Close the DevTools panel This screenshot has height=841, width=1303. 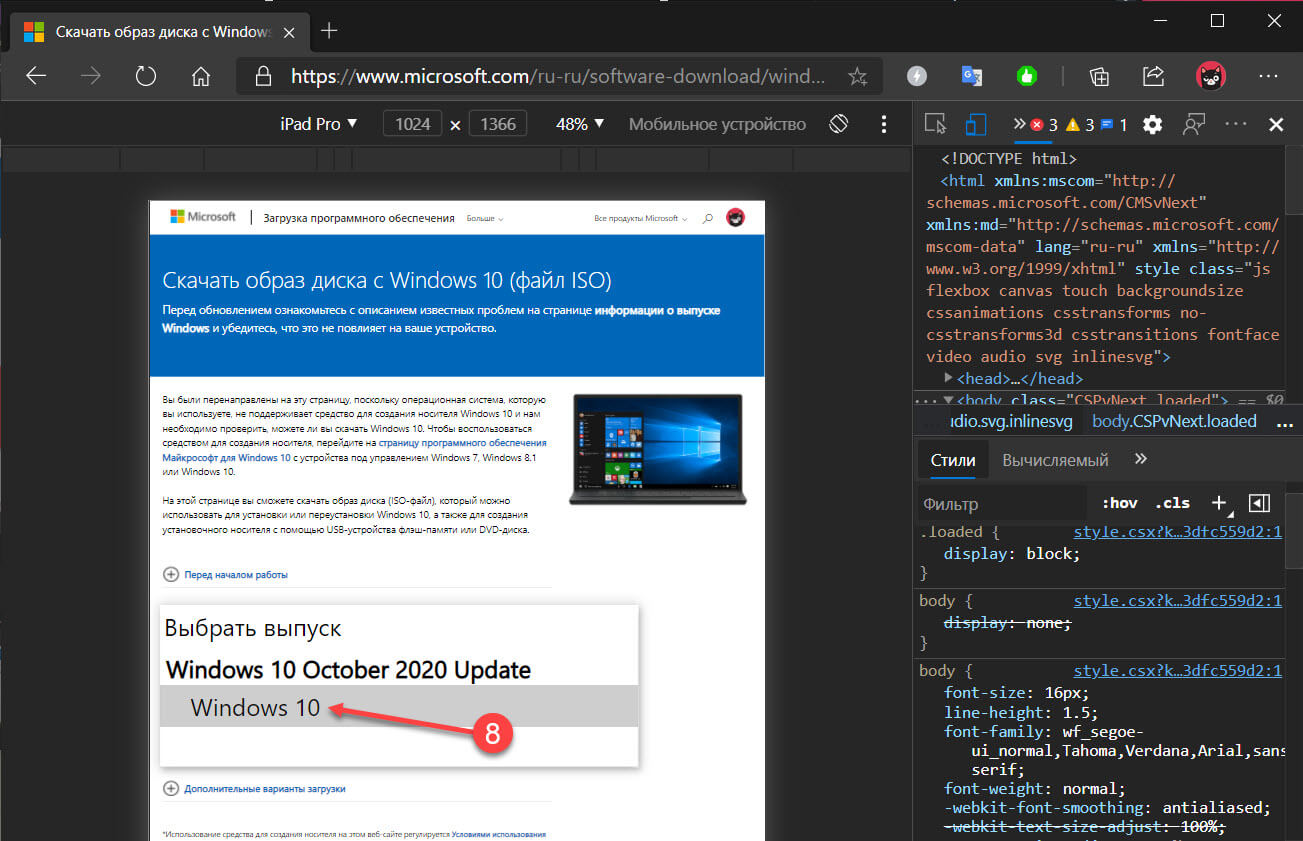pyautogui.click(x=1276, y=125)
